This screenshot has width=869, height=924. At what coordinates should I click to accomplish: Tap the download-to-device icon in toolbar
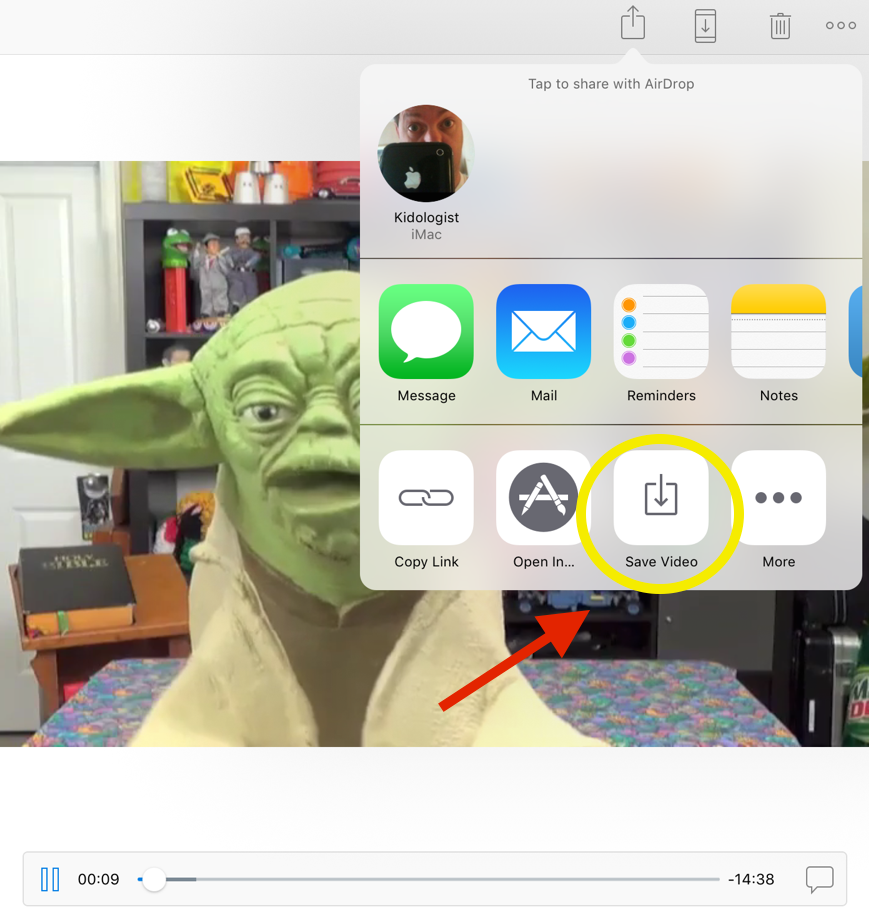[x=705, y=26]
